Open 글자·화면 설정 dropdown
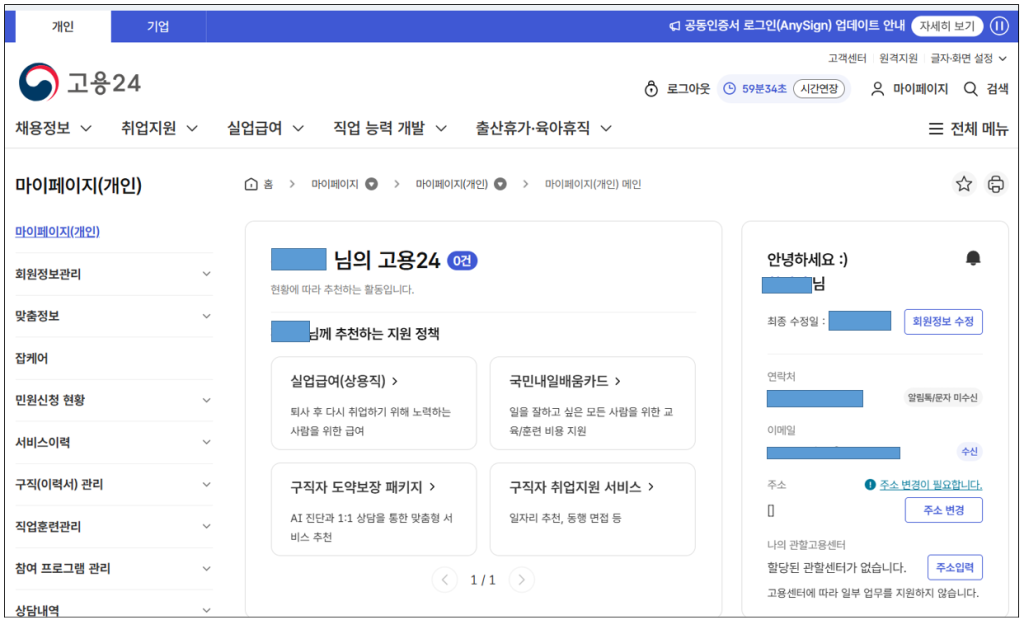This screenshot has width=1024, height=620. click(x=968, y=59)
